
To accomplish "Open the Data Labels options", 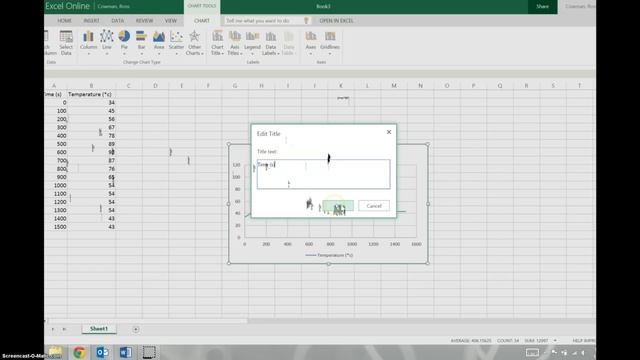I will (270, 42).
